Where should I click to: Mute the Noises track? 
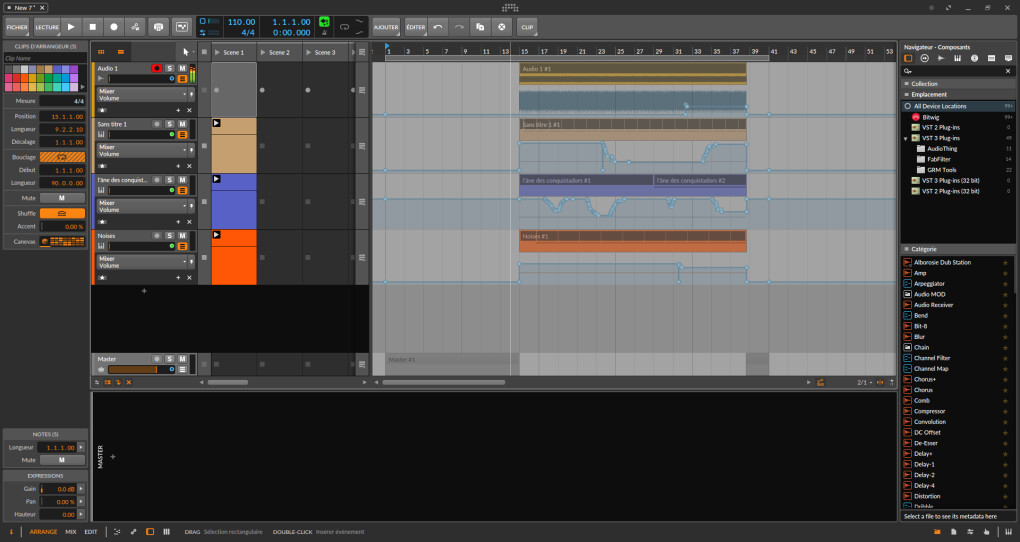(182, 236)
